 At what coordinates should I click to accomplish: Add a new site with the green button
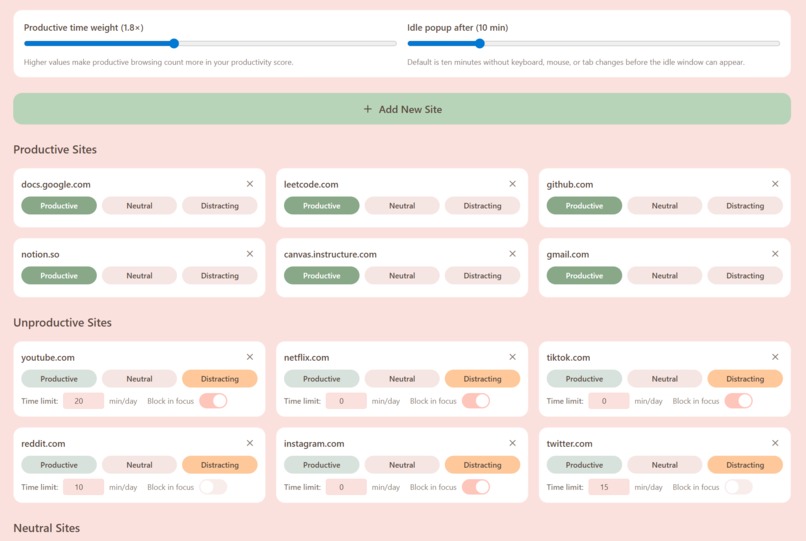tap(402, 109)
